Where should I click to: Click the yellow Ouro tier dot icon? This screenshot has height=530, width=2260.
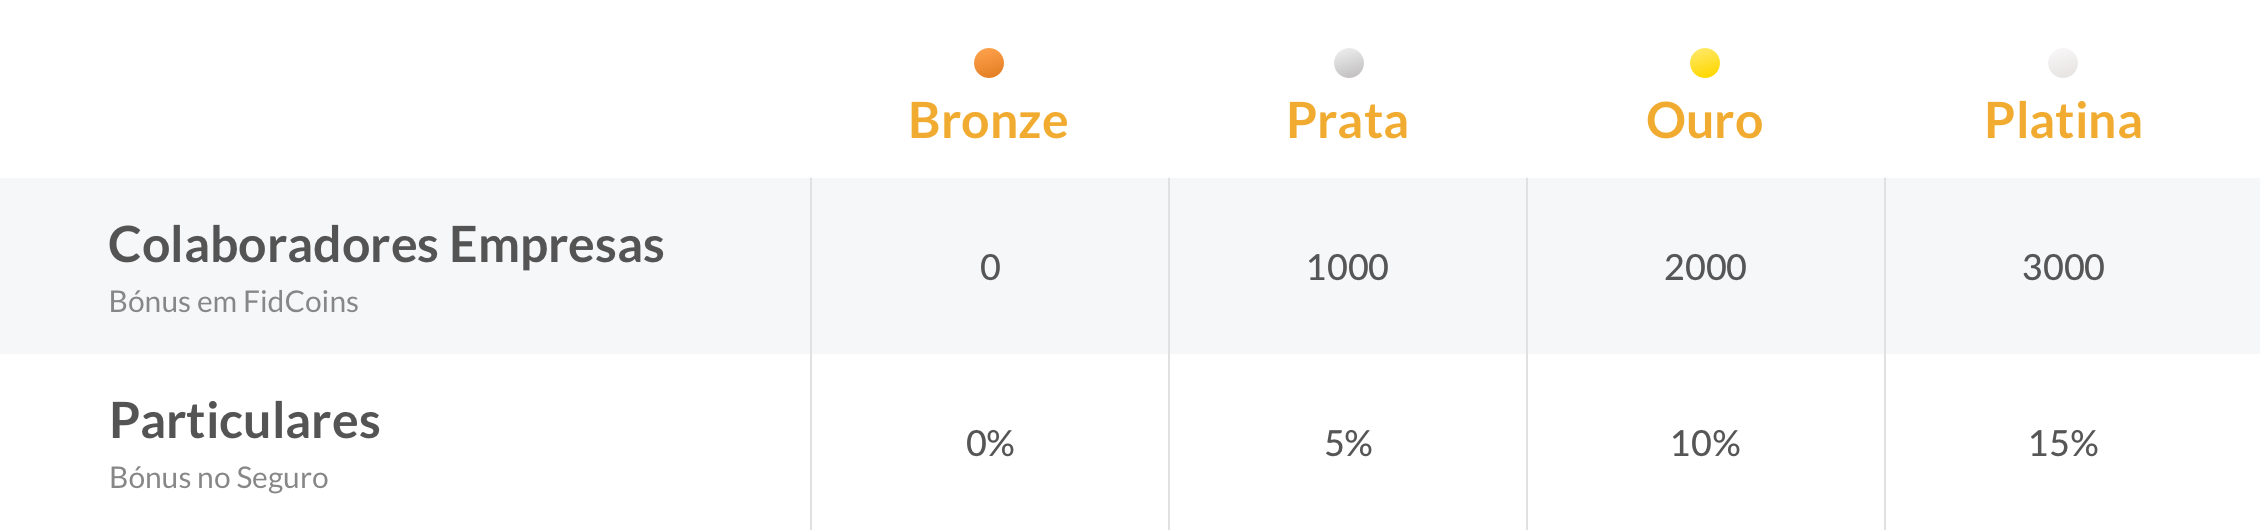(1705, 63)
